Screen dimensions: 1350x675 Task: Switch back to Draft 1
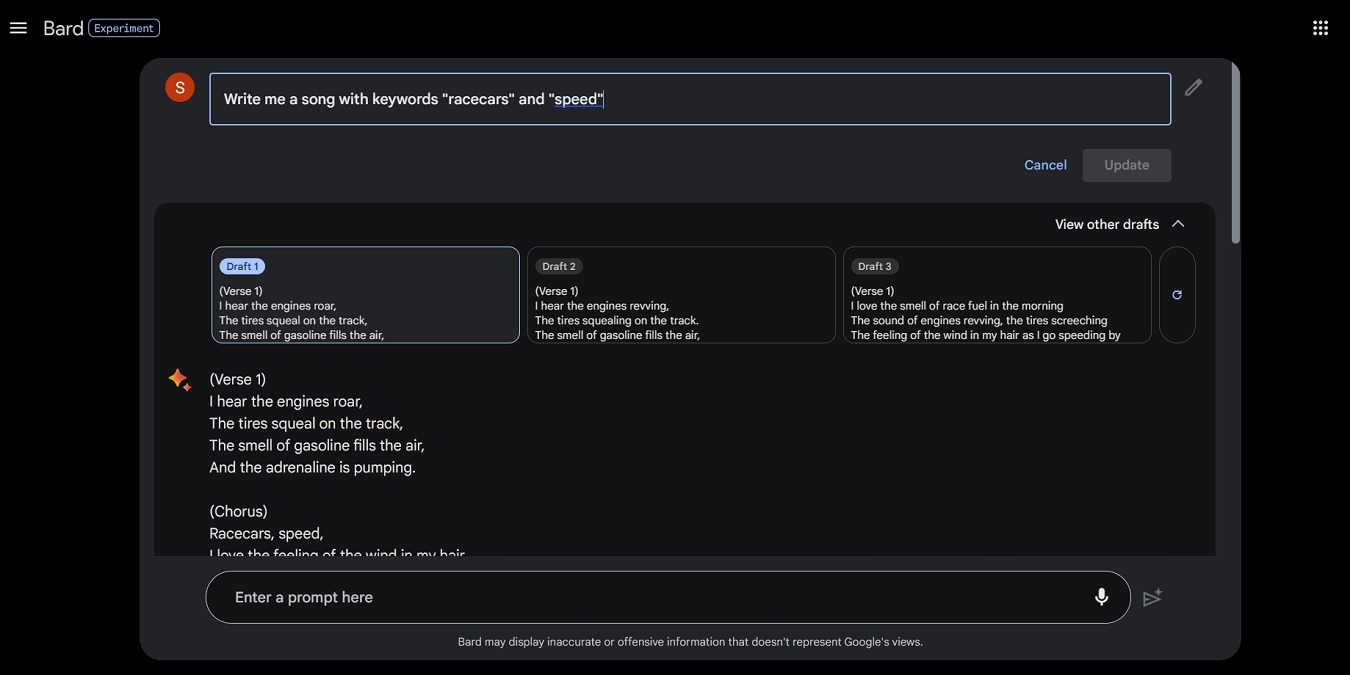point(365,295)
